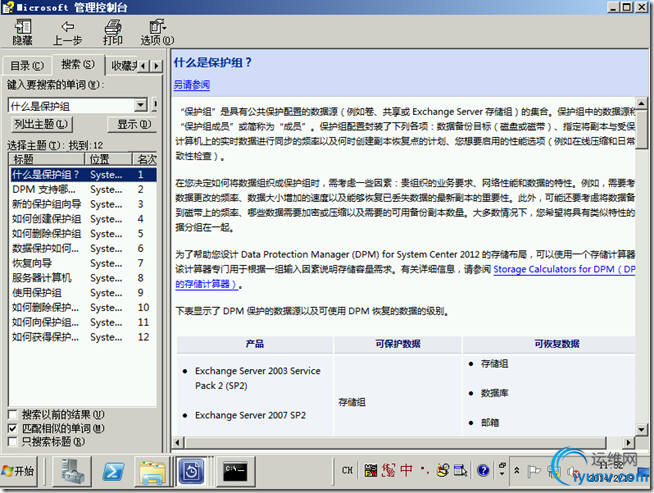
Task: Click the CH language indicator
Action: click(x=347, y=470)
